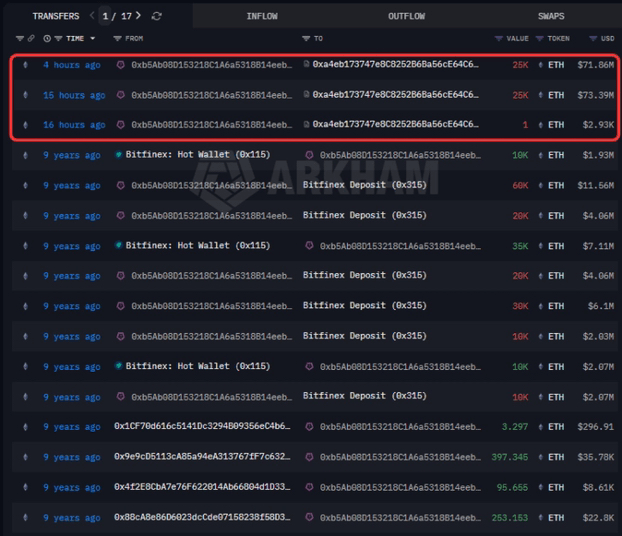Click the refresh transfers icon
The image size is (622, 536).
(x=157, y=16)
